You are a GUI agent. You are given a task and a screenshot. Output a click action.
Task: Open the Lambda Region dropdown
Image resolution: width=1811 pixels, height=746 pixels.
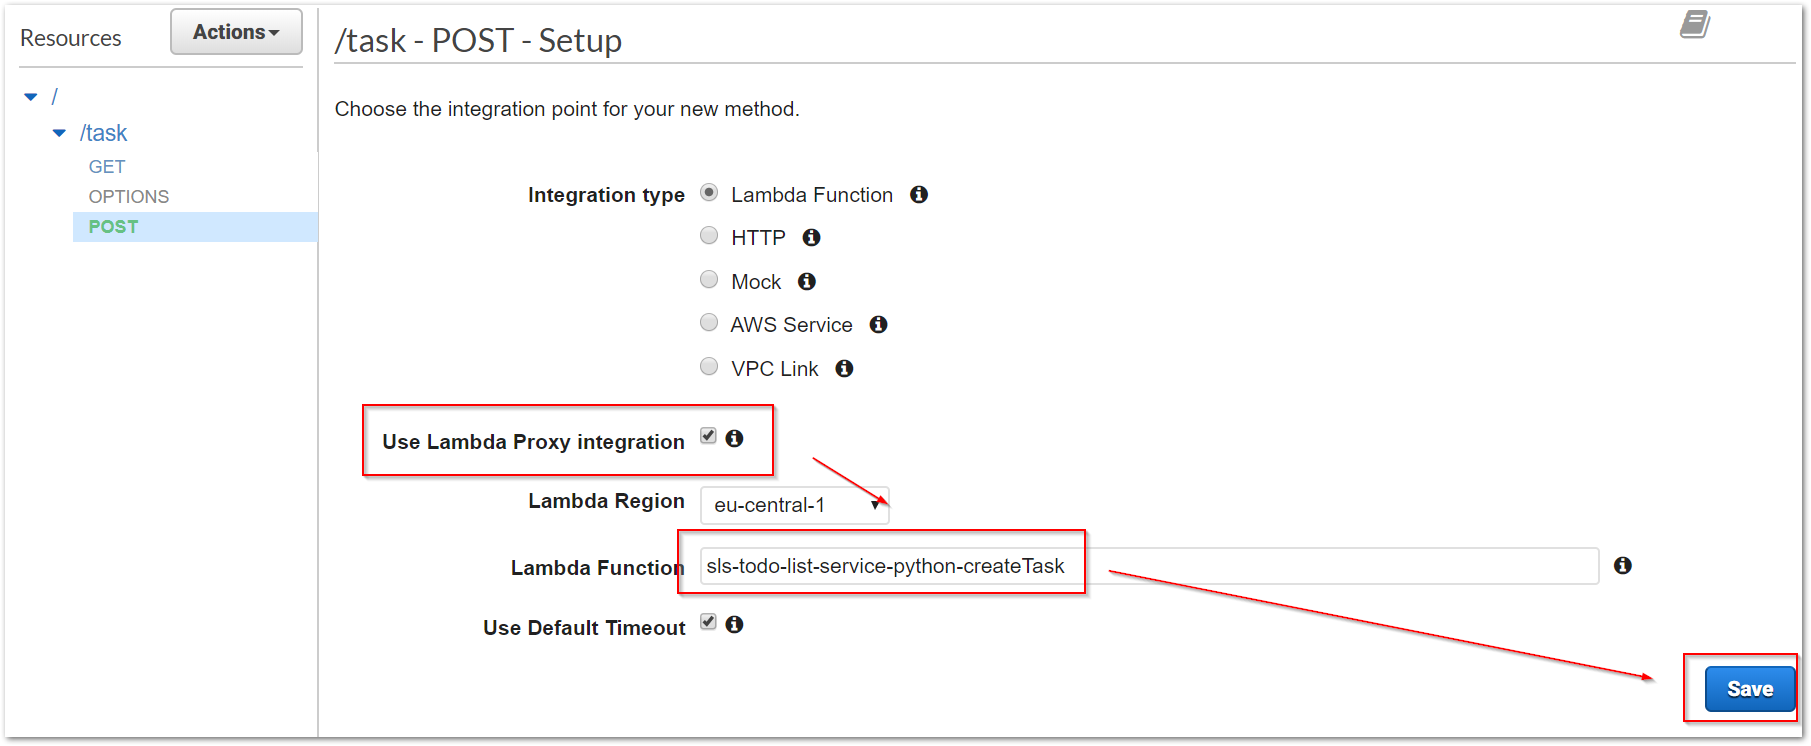pyautogui.click(x=794, y=505)
